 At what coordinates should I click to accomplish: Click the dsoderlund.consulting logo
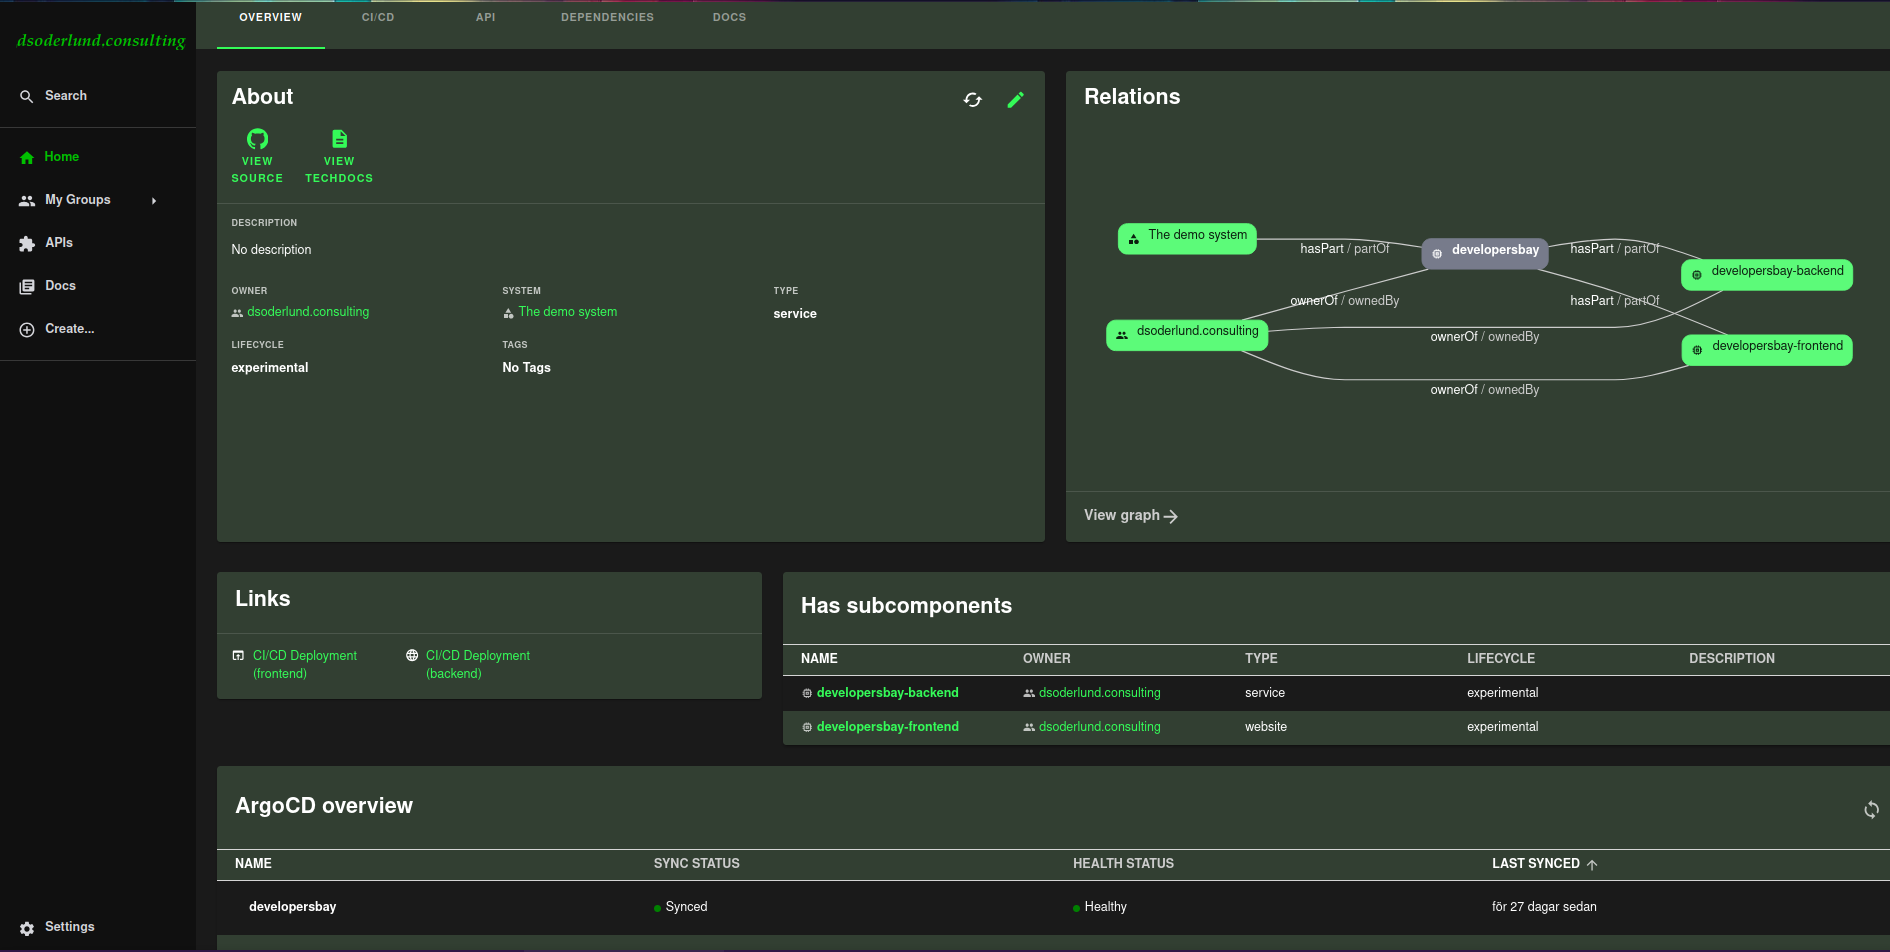coord(101,41)
